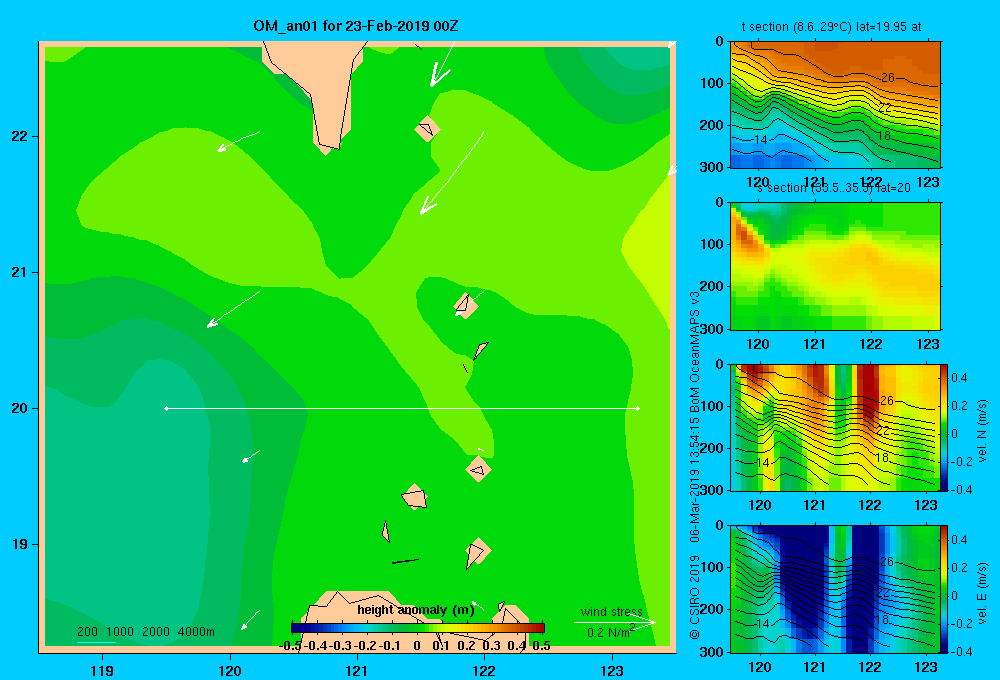This screenshot has height=680, width=1000.
Task: Click latitude label 20 on main map
Action: (20, 408)
